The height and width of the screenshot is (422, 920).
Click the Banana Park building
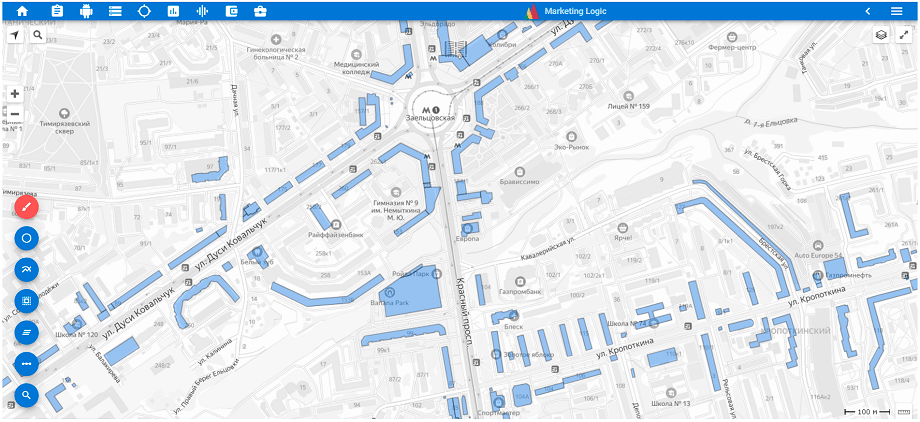[x=412, y=292]
